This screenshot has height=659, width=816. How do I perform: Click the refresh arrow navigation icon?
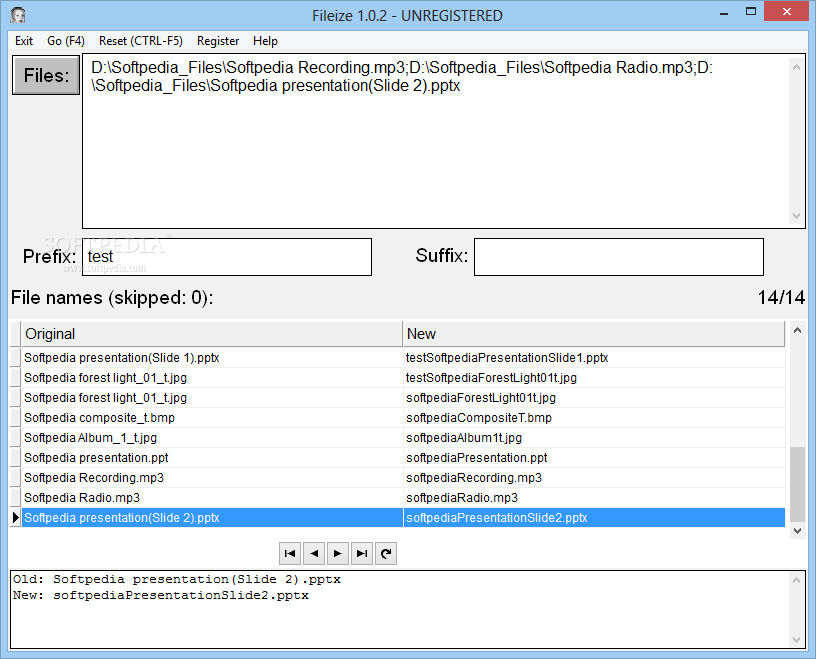coord(386,553)
